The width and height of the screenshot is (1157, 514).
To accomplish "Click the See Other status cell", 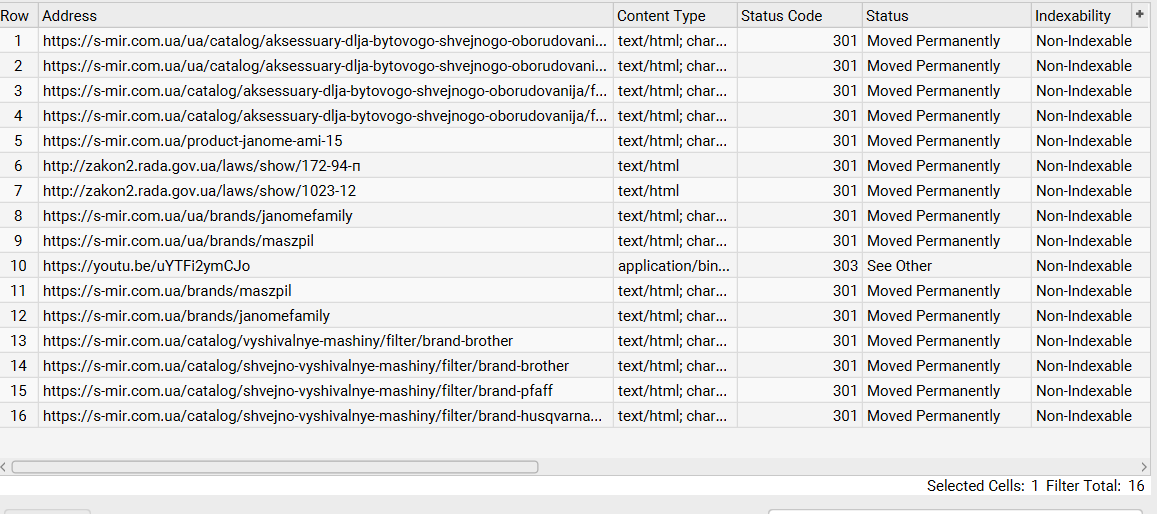I will point(900,266).
